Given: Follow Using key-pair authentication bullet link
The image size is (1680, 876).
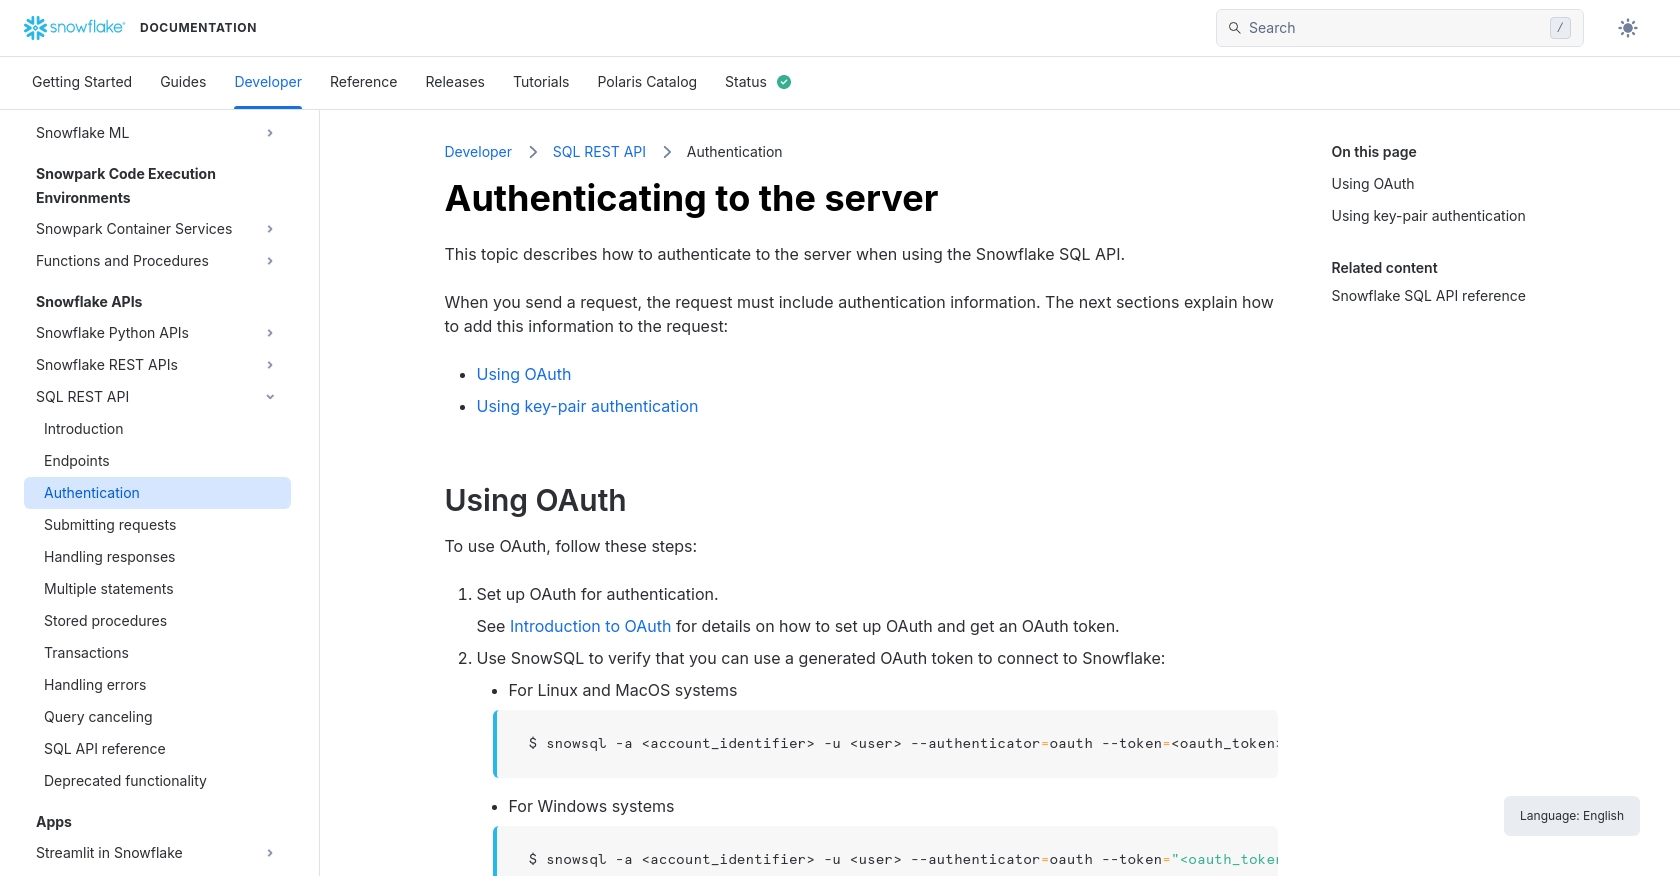Looking at the screenshot, I should point(587,406).
